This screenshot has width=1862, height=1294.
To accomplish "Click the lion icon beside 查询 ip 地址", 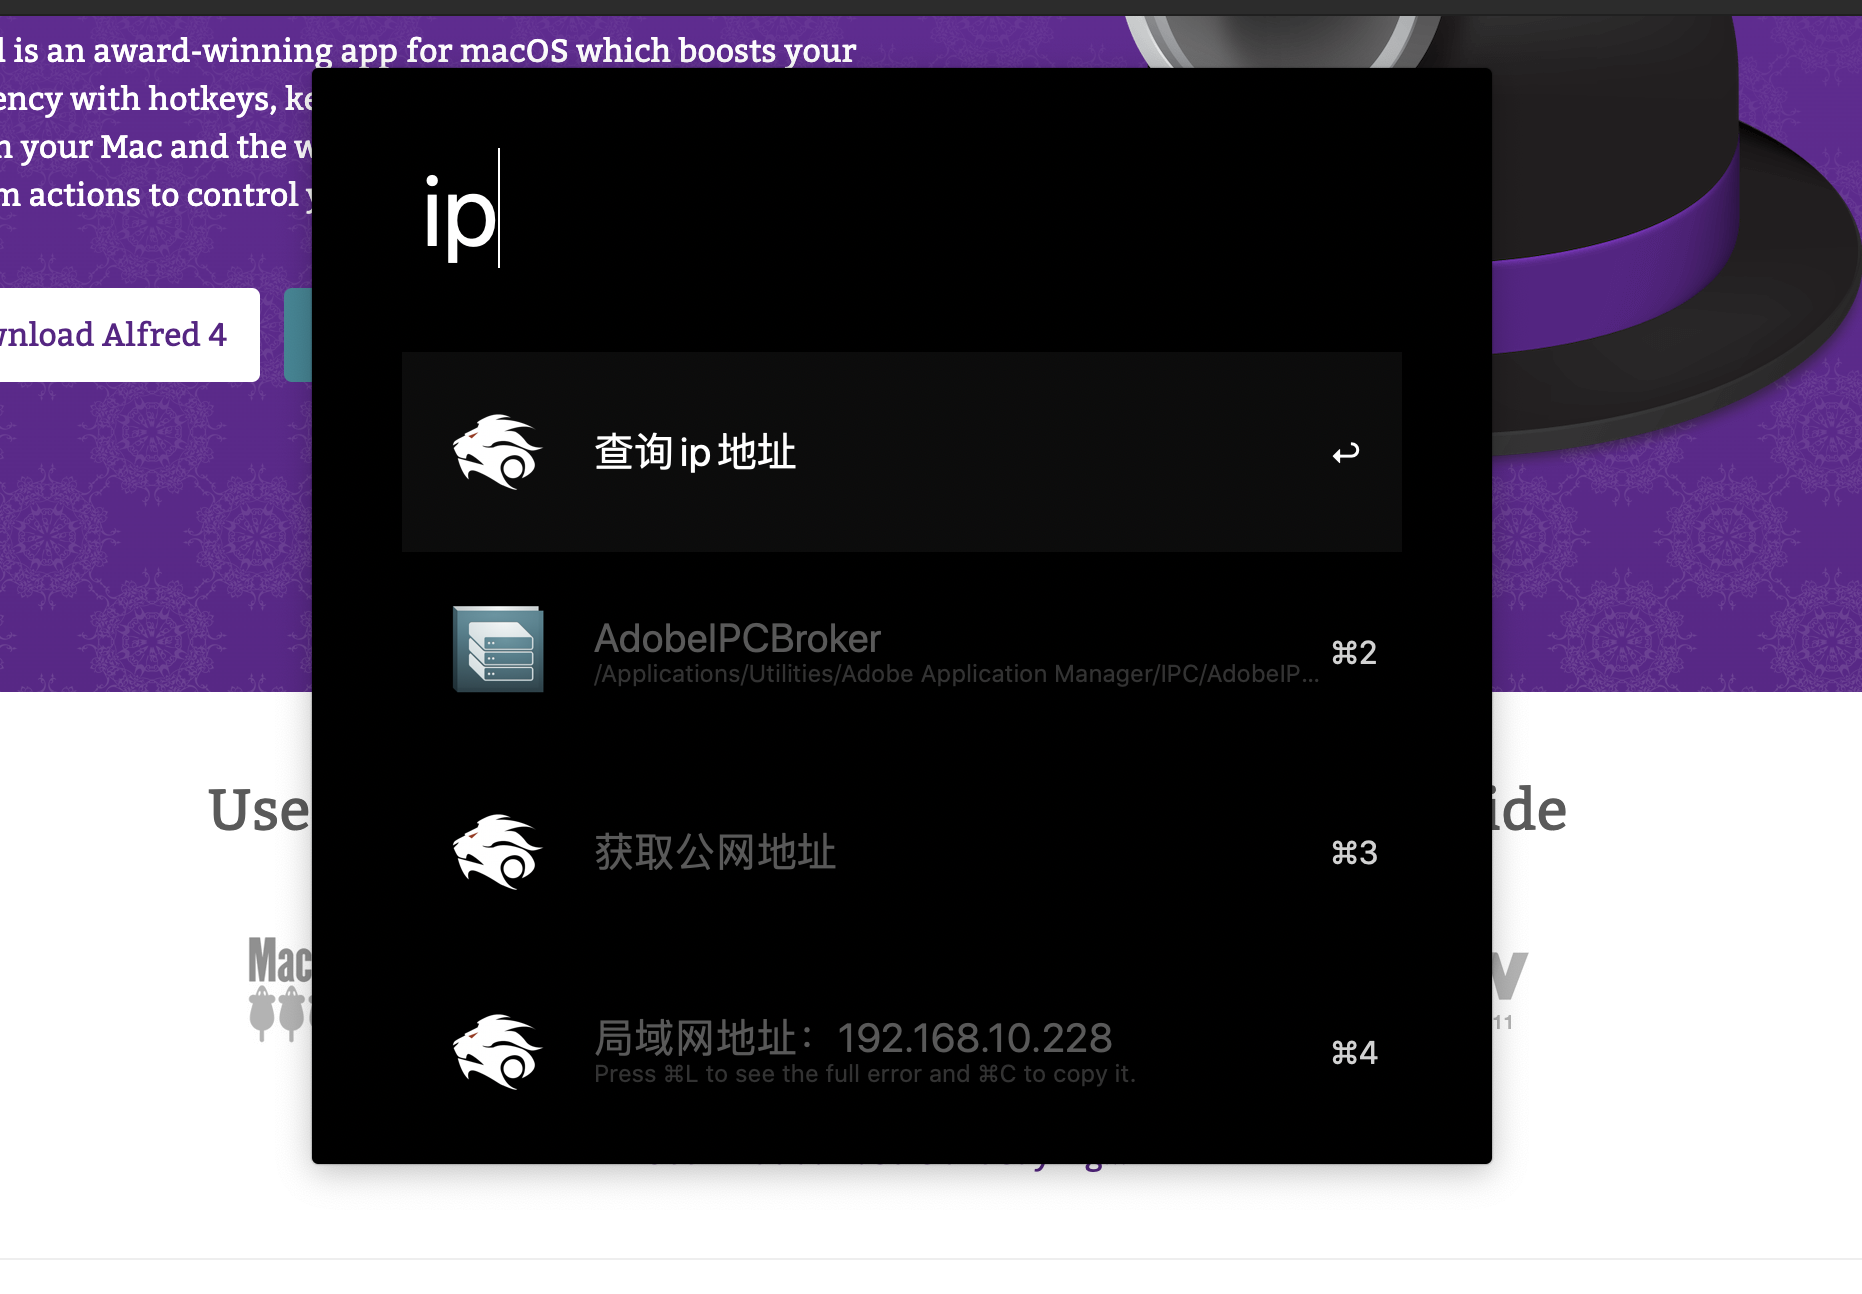I will tap(497, 452).
